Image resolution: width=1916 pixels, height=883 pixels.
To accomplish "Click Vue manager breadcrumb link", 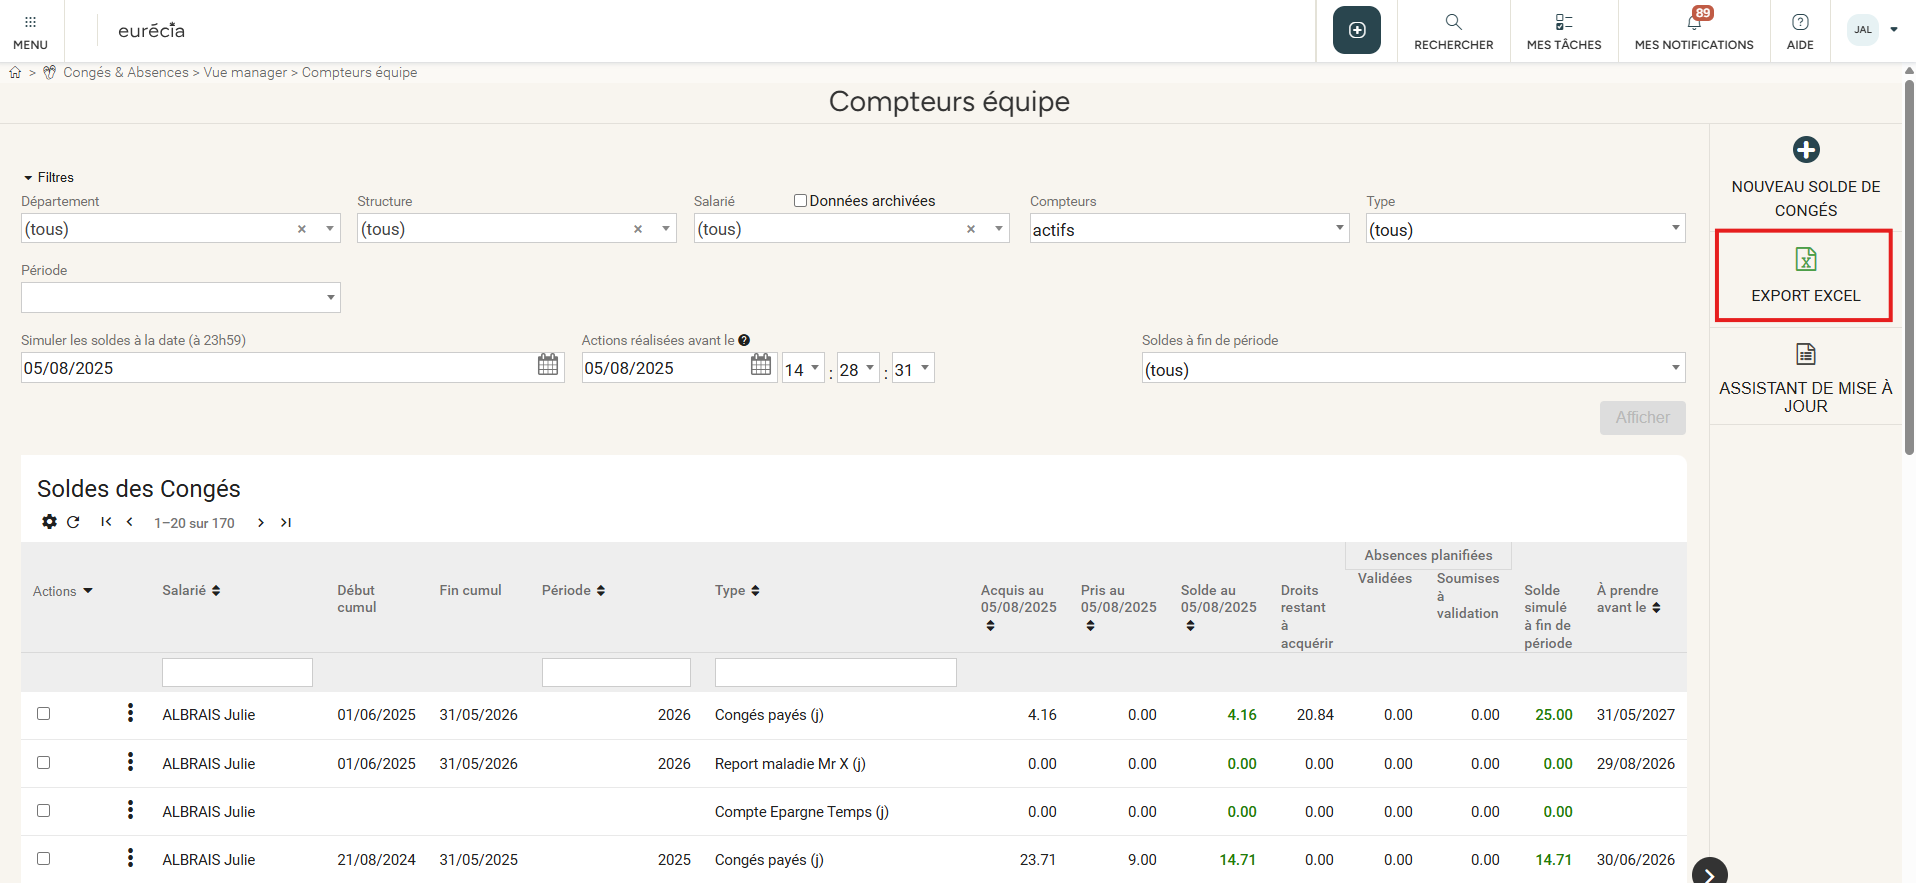I will pos(245,73).
